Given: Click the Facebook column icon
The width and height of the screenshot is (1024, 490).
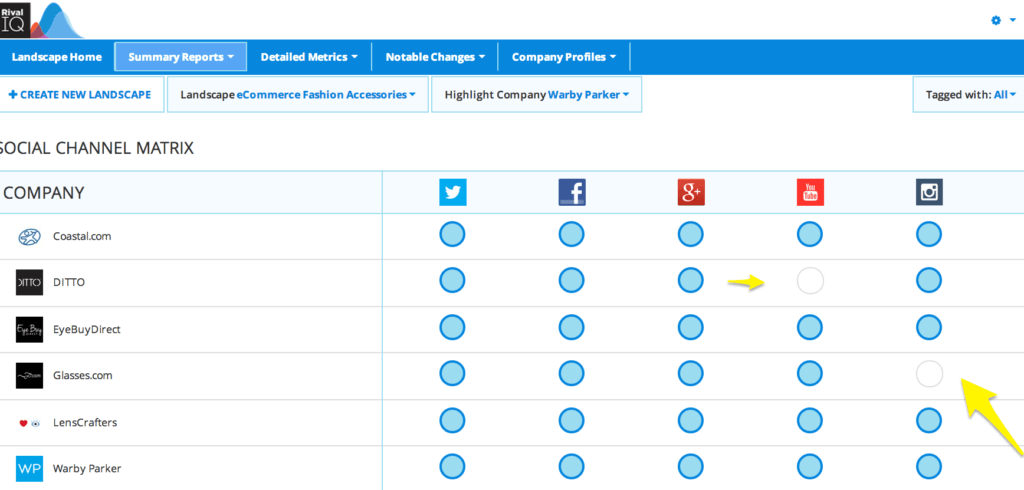Looking at the screenshot, I should point(571,193).
